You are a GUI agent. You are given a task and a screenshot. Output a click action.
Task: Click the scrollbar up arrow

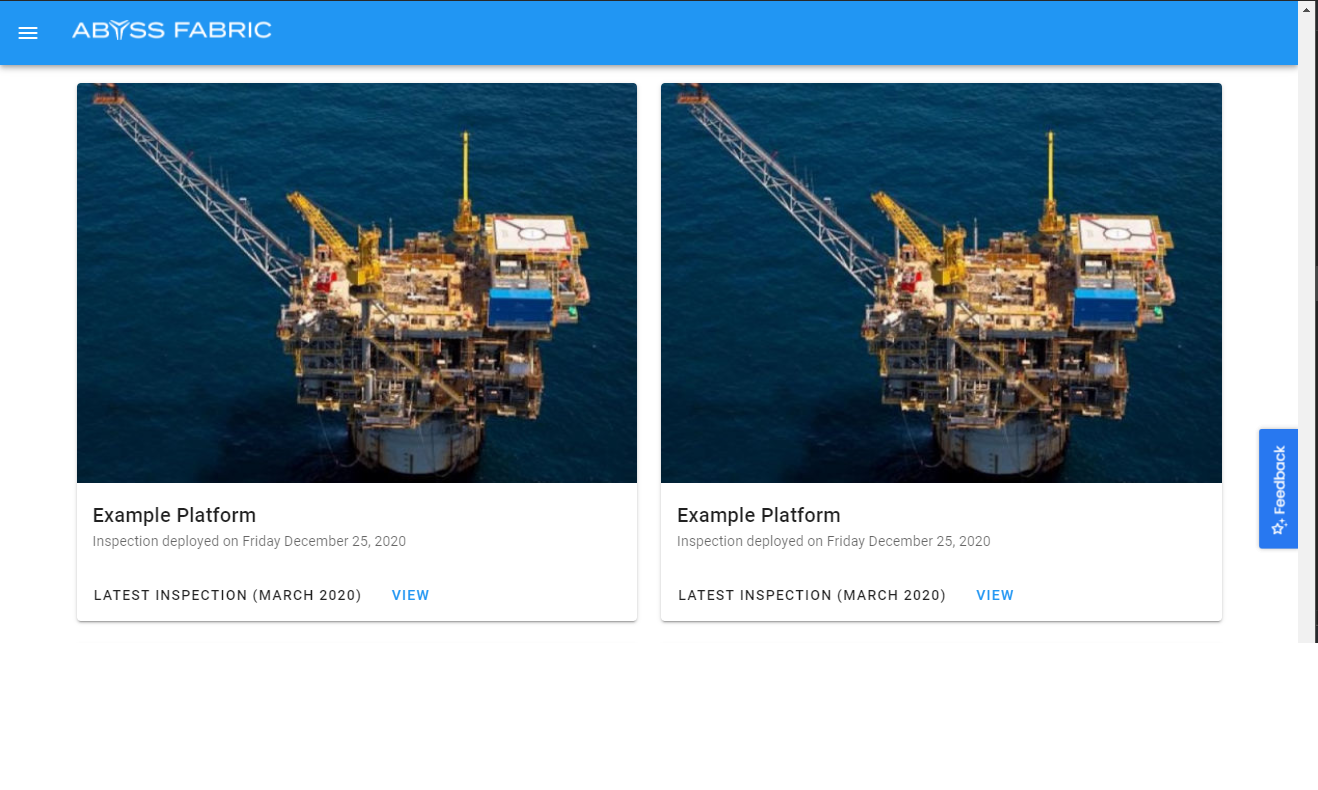tap(1307, 8)
